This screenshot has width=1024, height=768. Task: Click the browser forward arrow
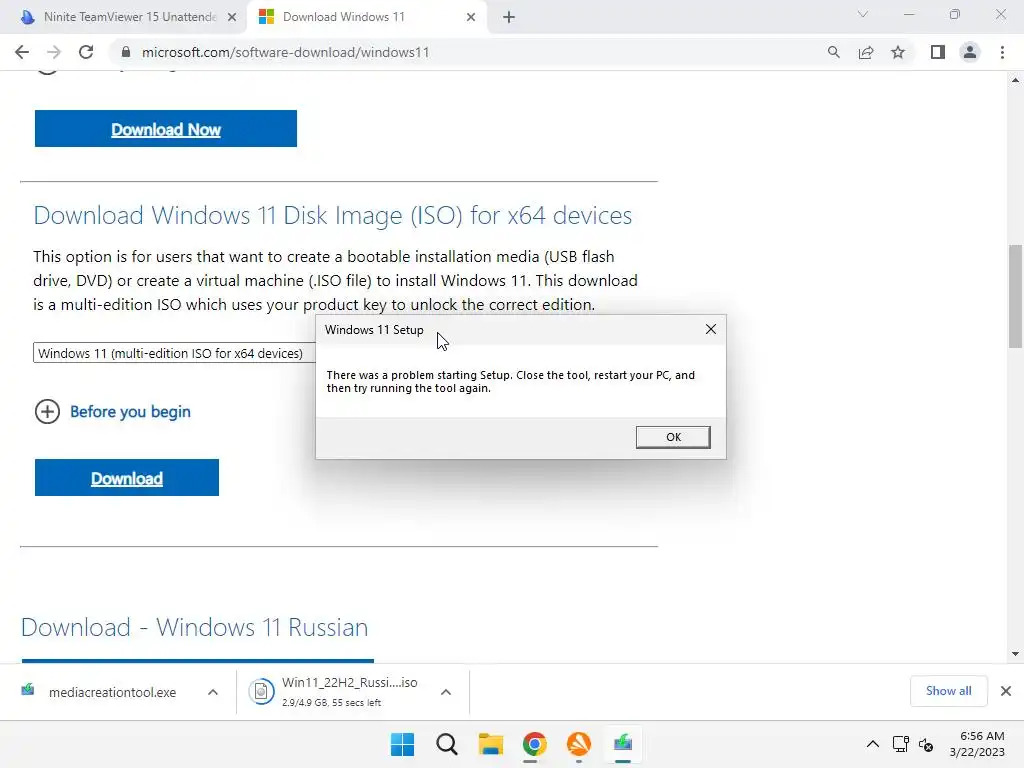54,52
